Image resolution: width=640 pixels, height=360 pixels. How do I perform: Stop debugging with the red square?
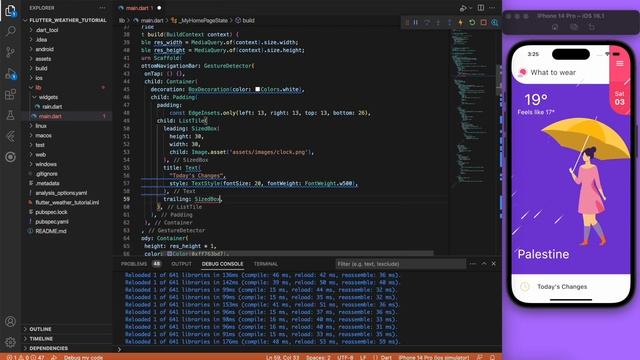[483, 22]
